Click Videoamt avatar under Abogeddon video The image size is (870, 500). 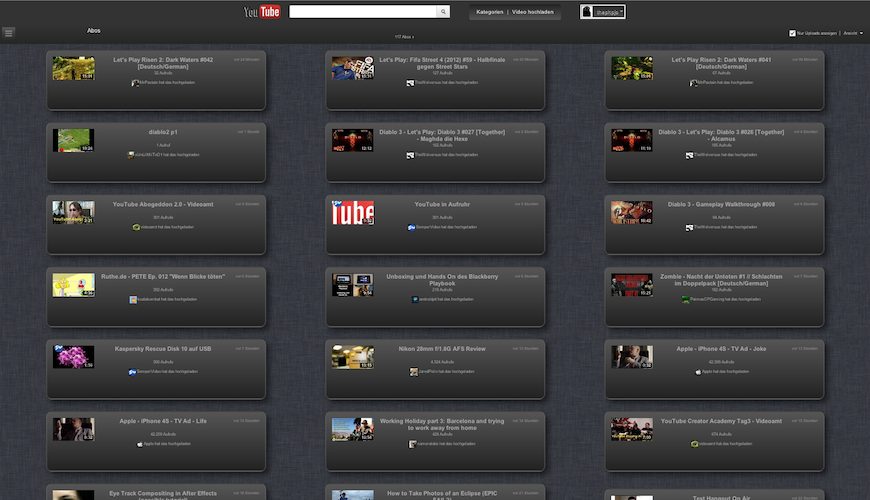(x=136, y=227)
